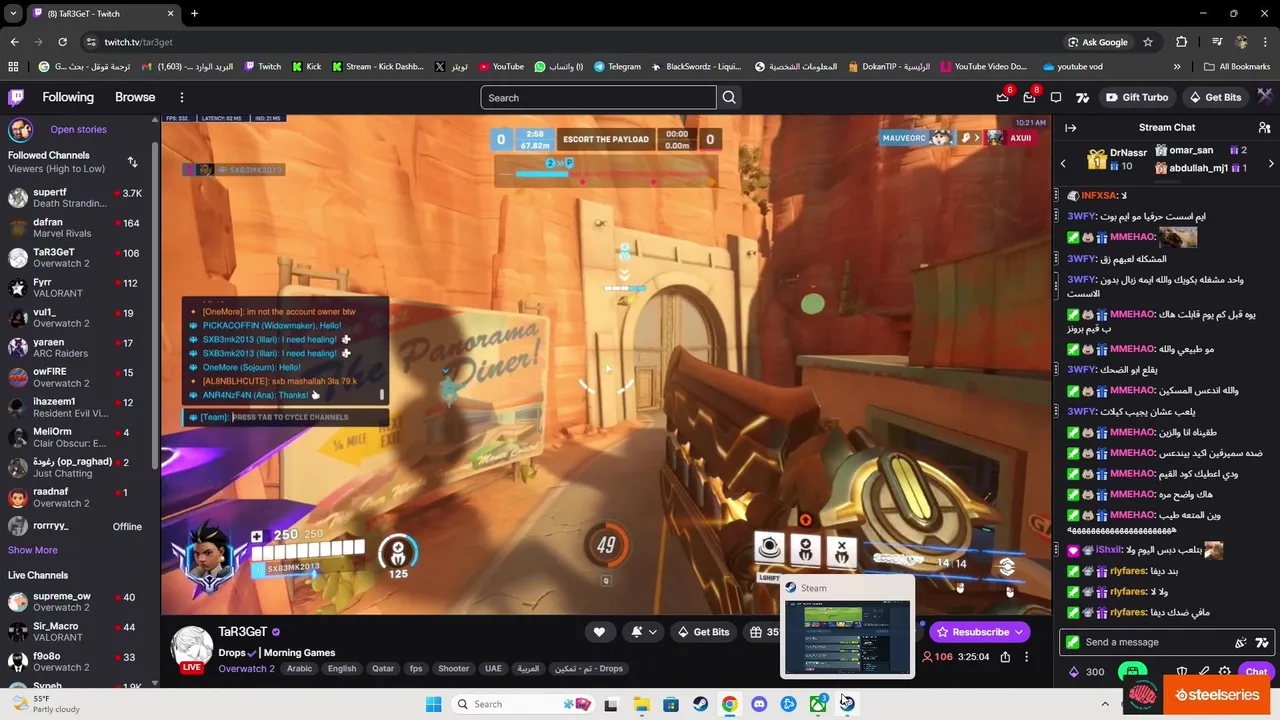The image size is (1280, 720).
Task: Open the Twitch home logo
Action: click(x=16, y=97)
